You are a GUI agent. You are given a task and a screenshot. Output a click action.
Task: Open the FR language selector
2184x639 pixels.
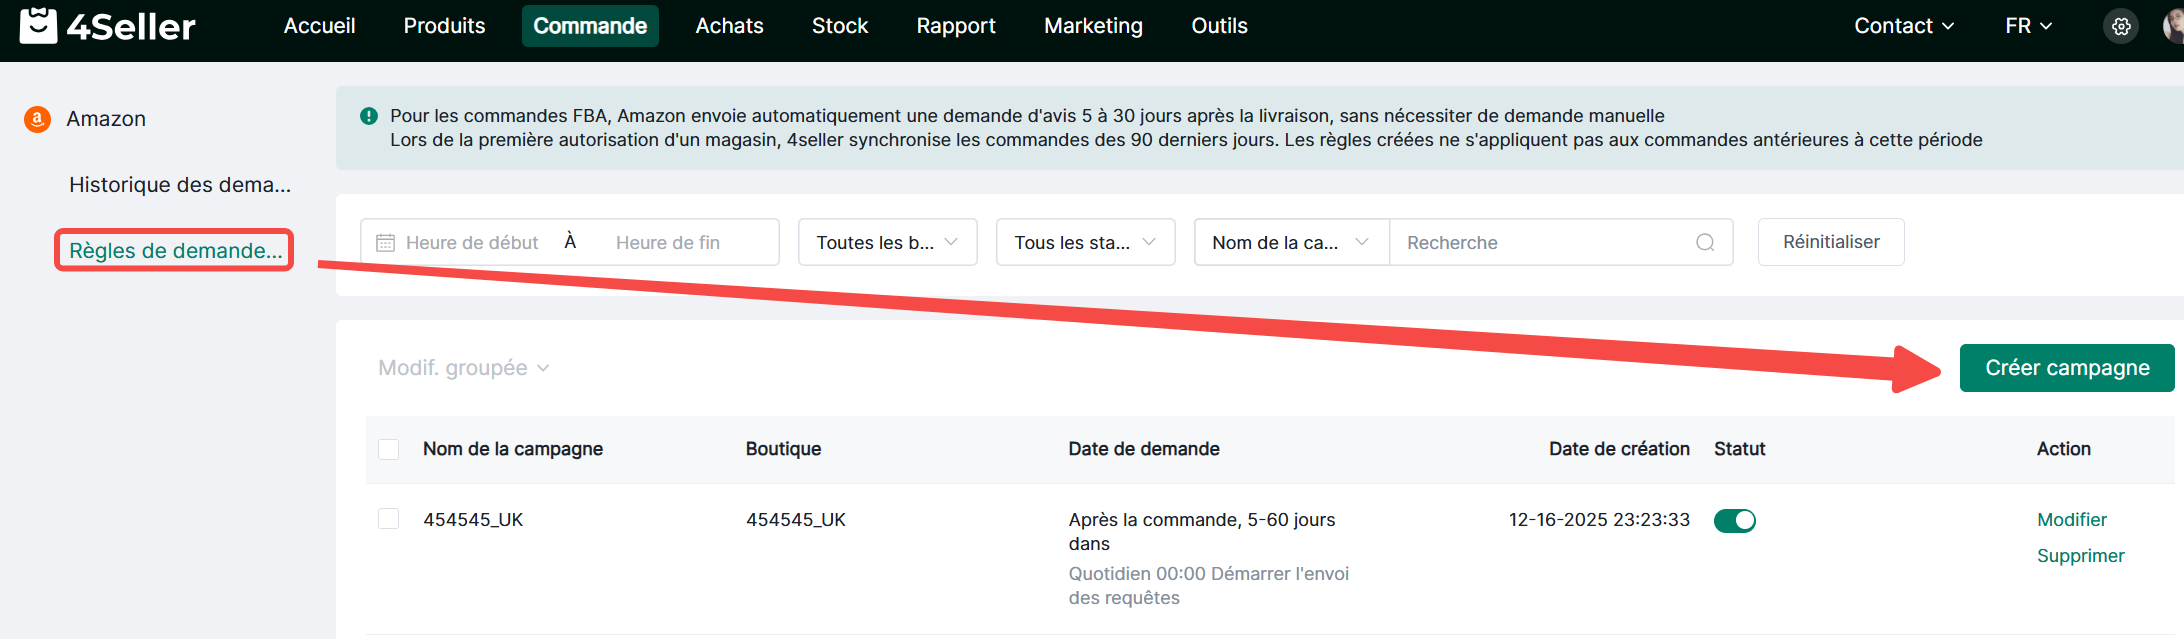(2028, 26)
